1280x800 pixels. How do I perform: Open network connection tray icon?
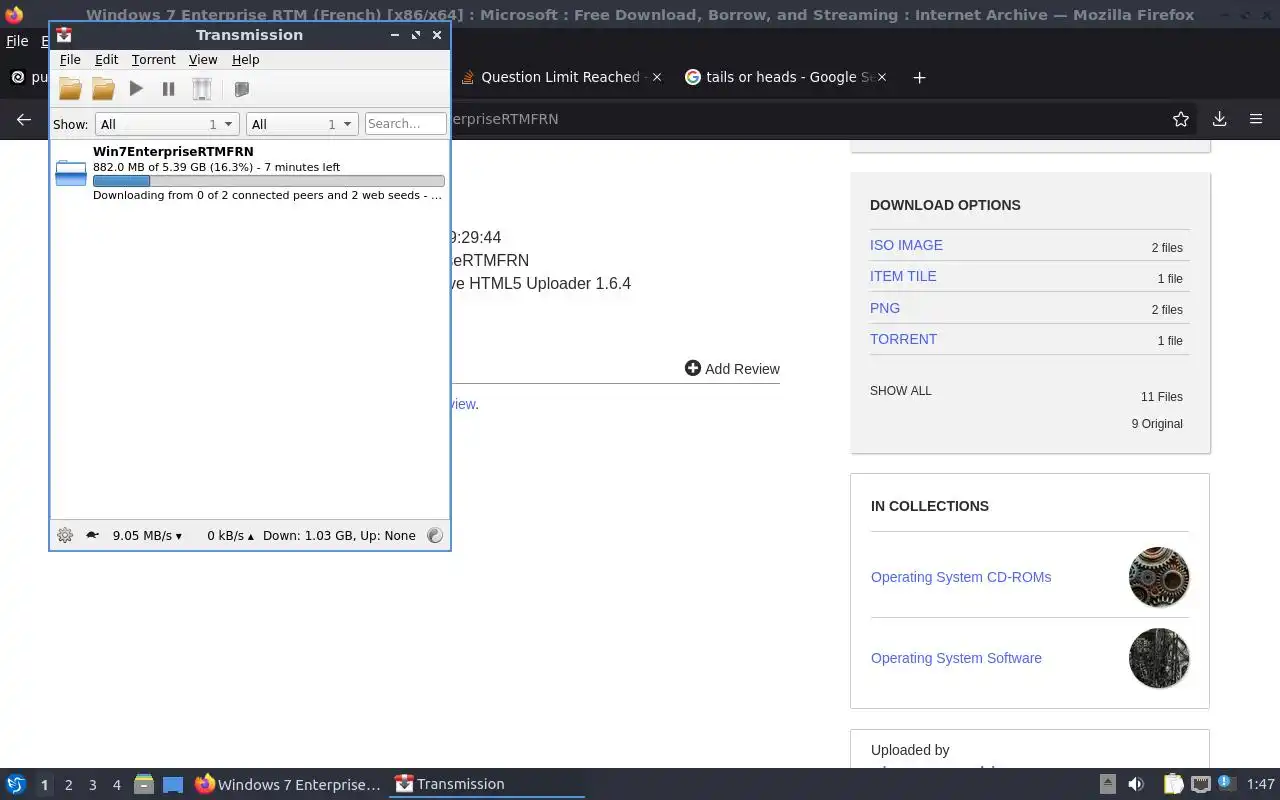[1201, 784]
